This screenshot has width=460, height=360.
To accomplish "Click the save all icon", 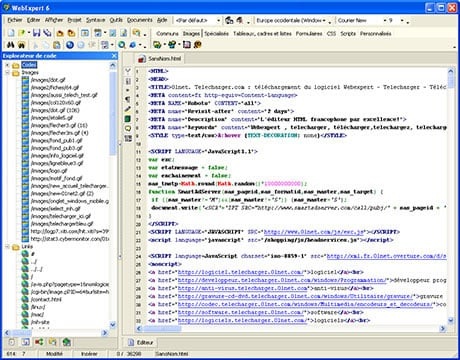I will click(x=47, y=33).
